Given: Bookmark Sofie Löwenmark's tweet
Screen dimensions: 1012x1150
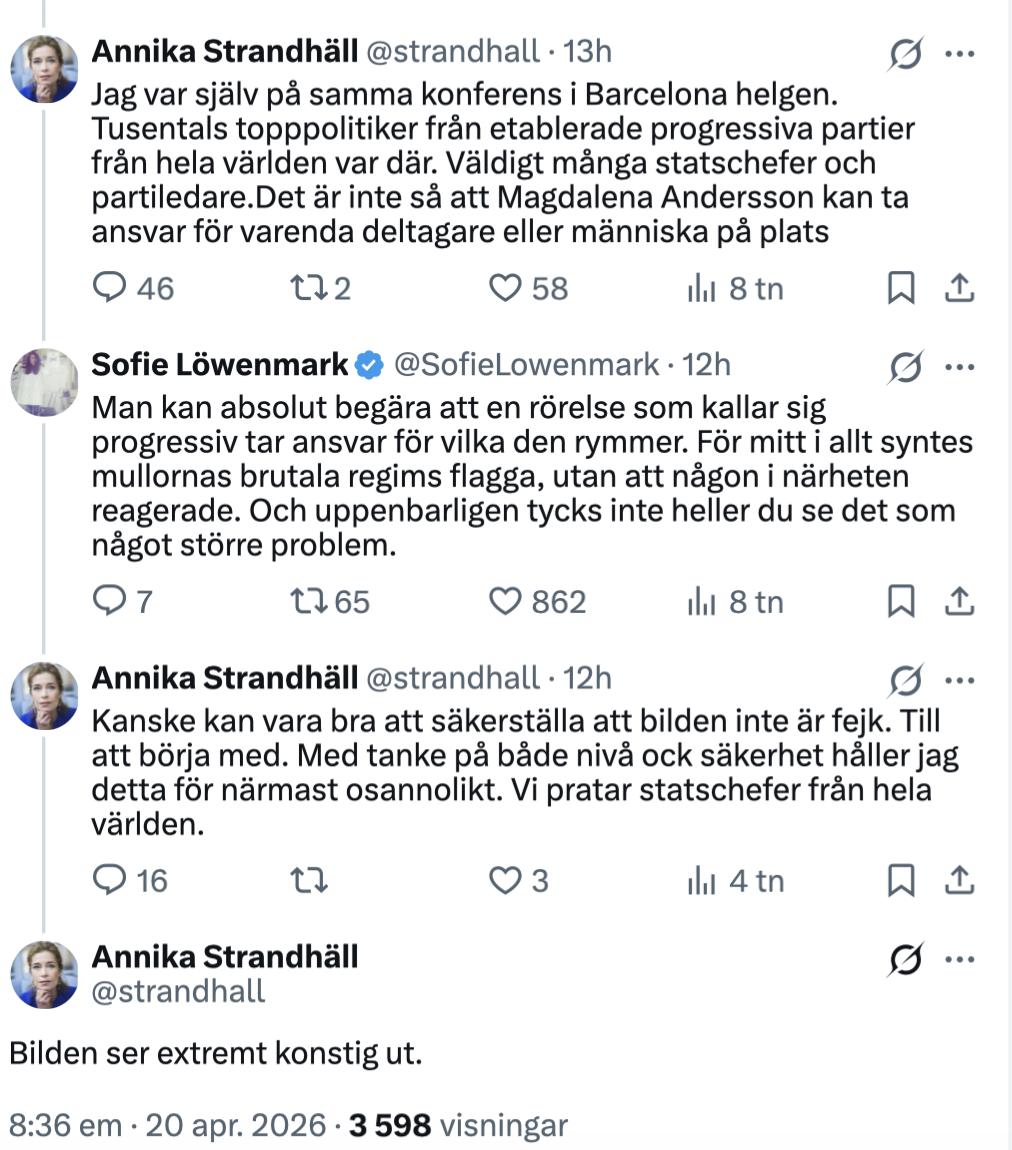Looking at the screenshot, I should 901,601.
